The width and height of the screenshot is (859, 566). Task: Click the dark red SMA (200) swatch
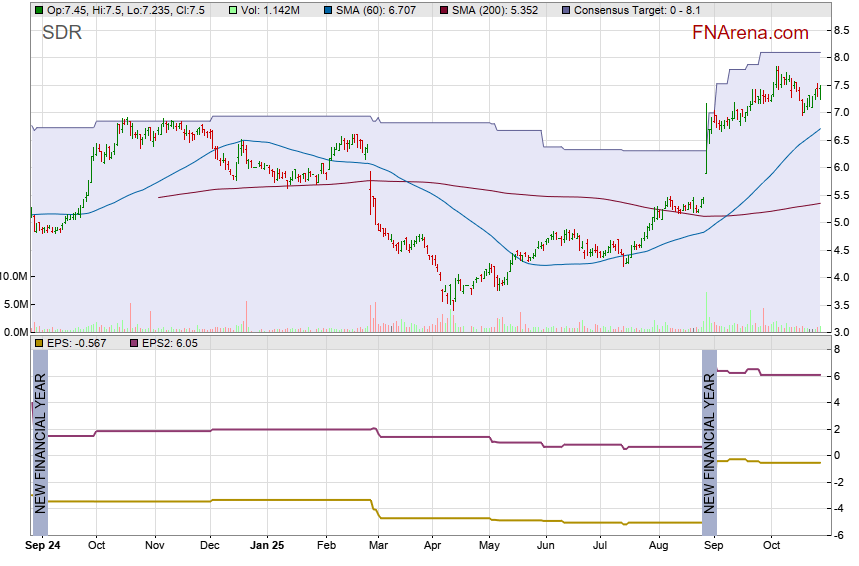pos(445,10)
